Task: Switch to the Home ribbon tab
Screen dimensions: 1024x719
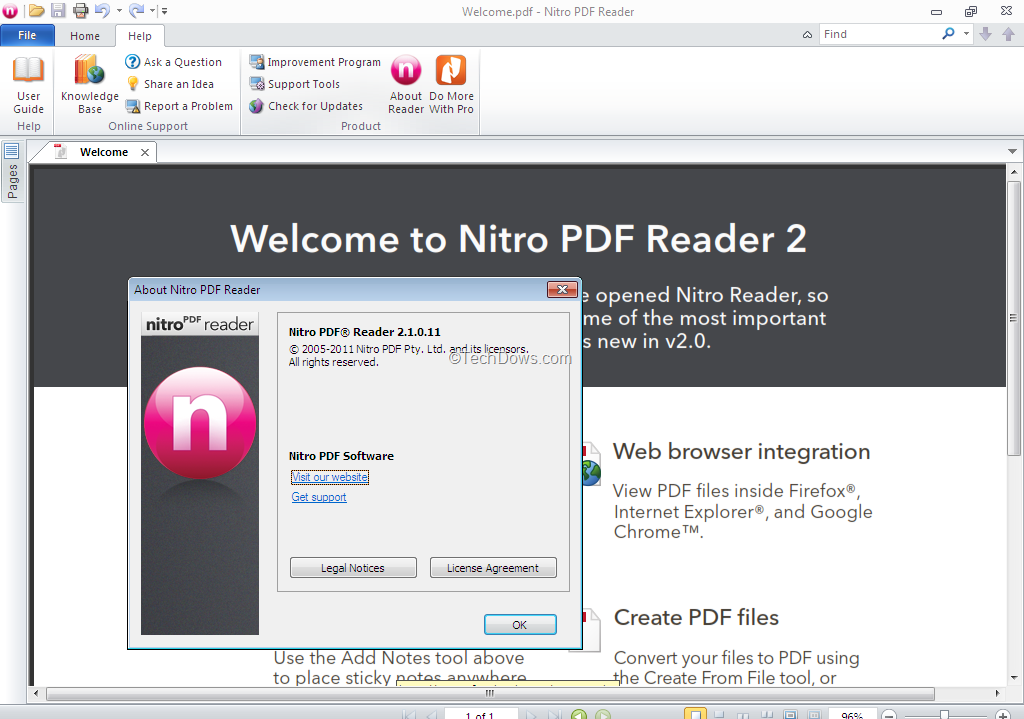Action: (85, 36)
